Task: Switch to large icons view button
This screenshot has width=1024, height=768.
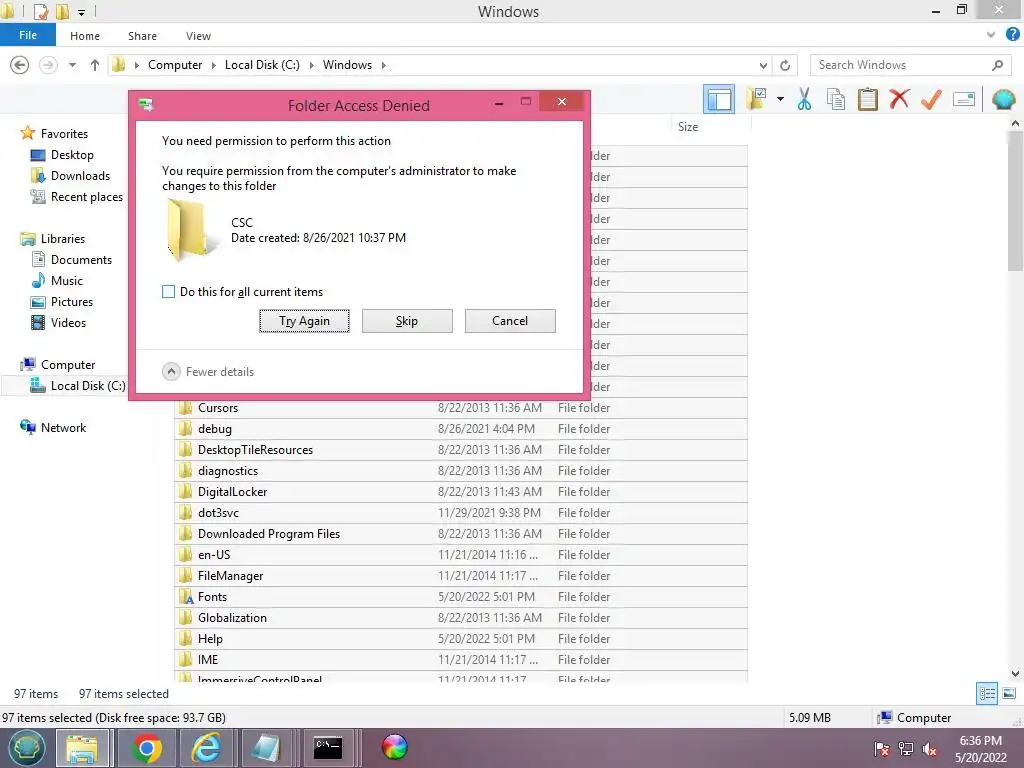Action: click(x=1009, y=694)
